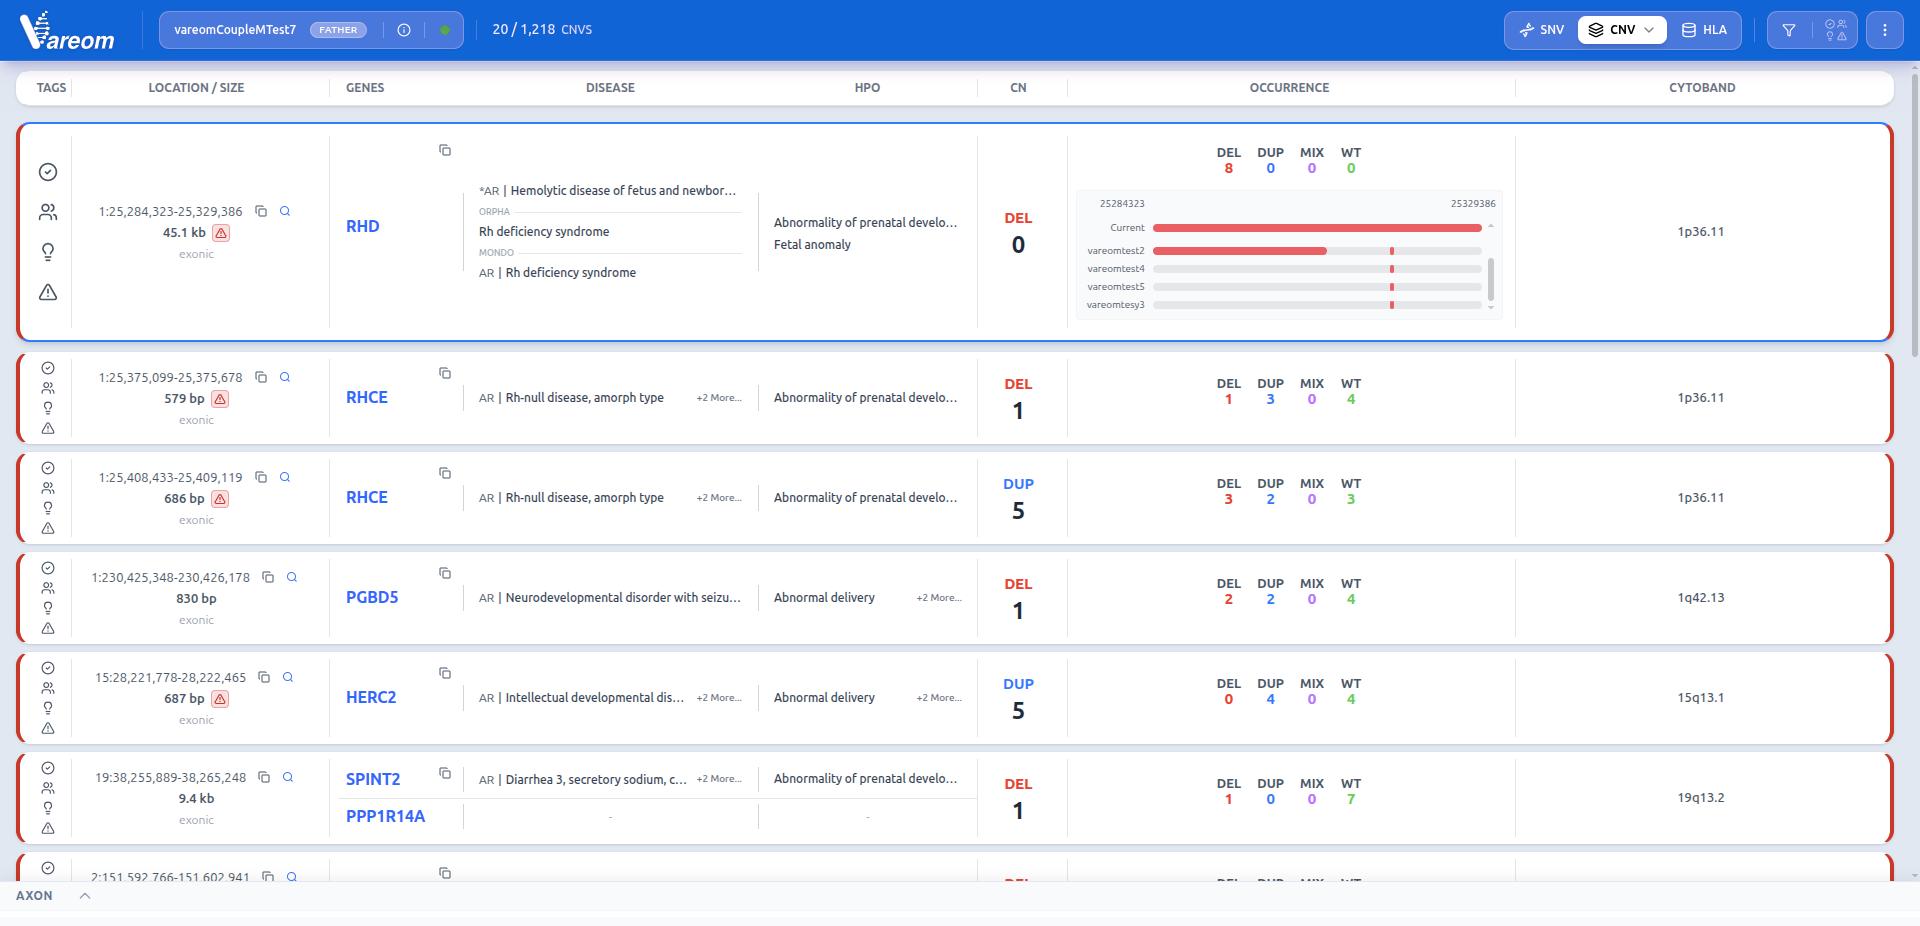This screenshot has width=1920, height=926.
Task: Open the PPP1R14A gene link
Action: tap(385, 816)
